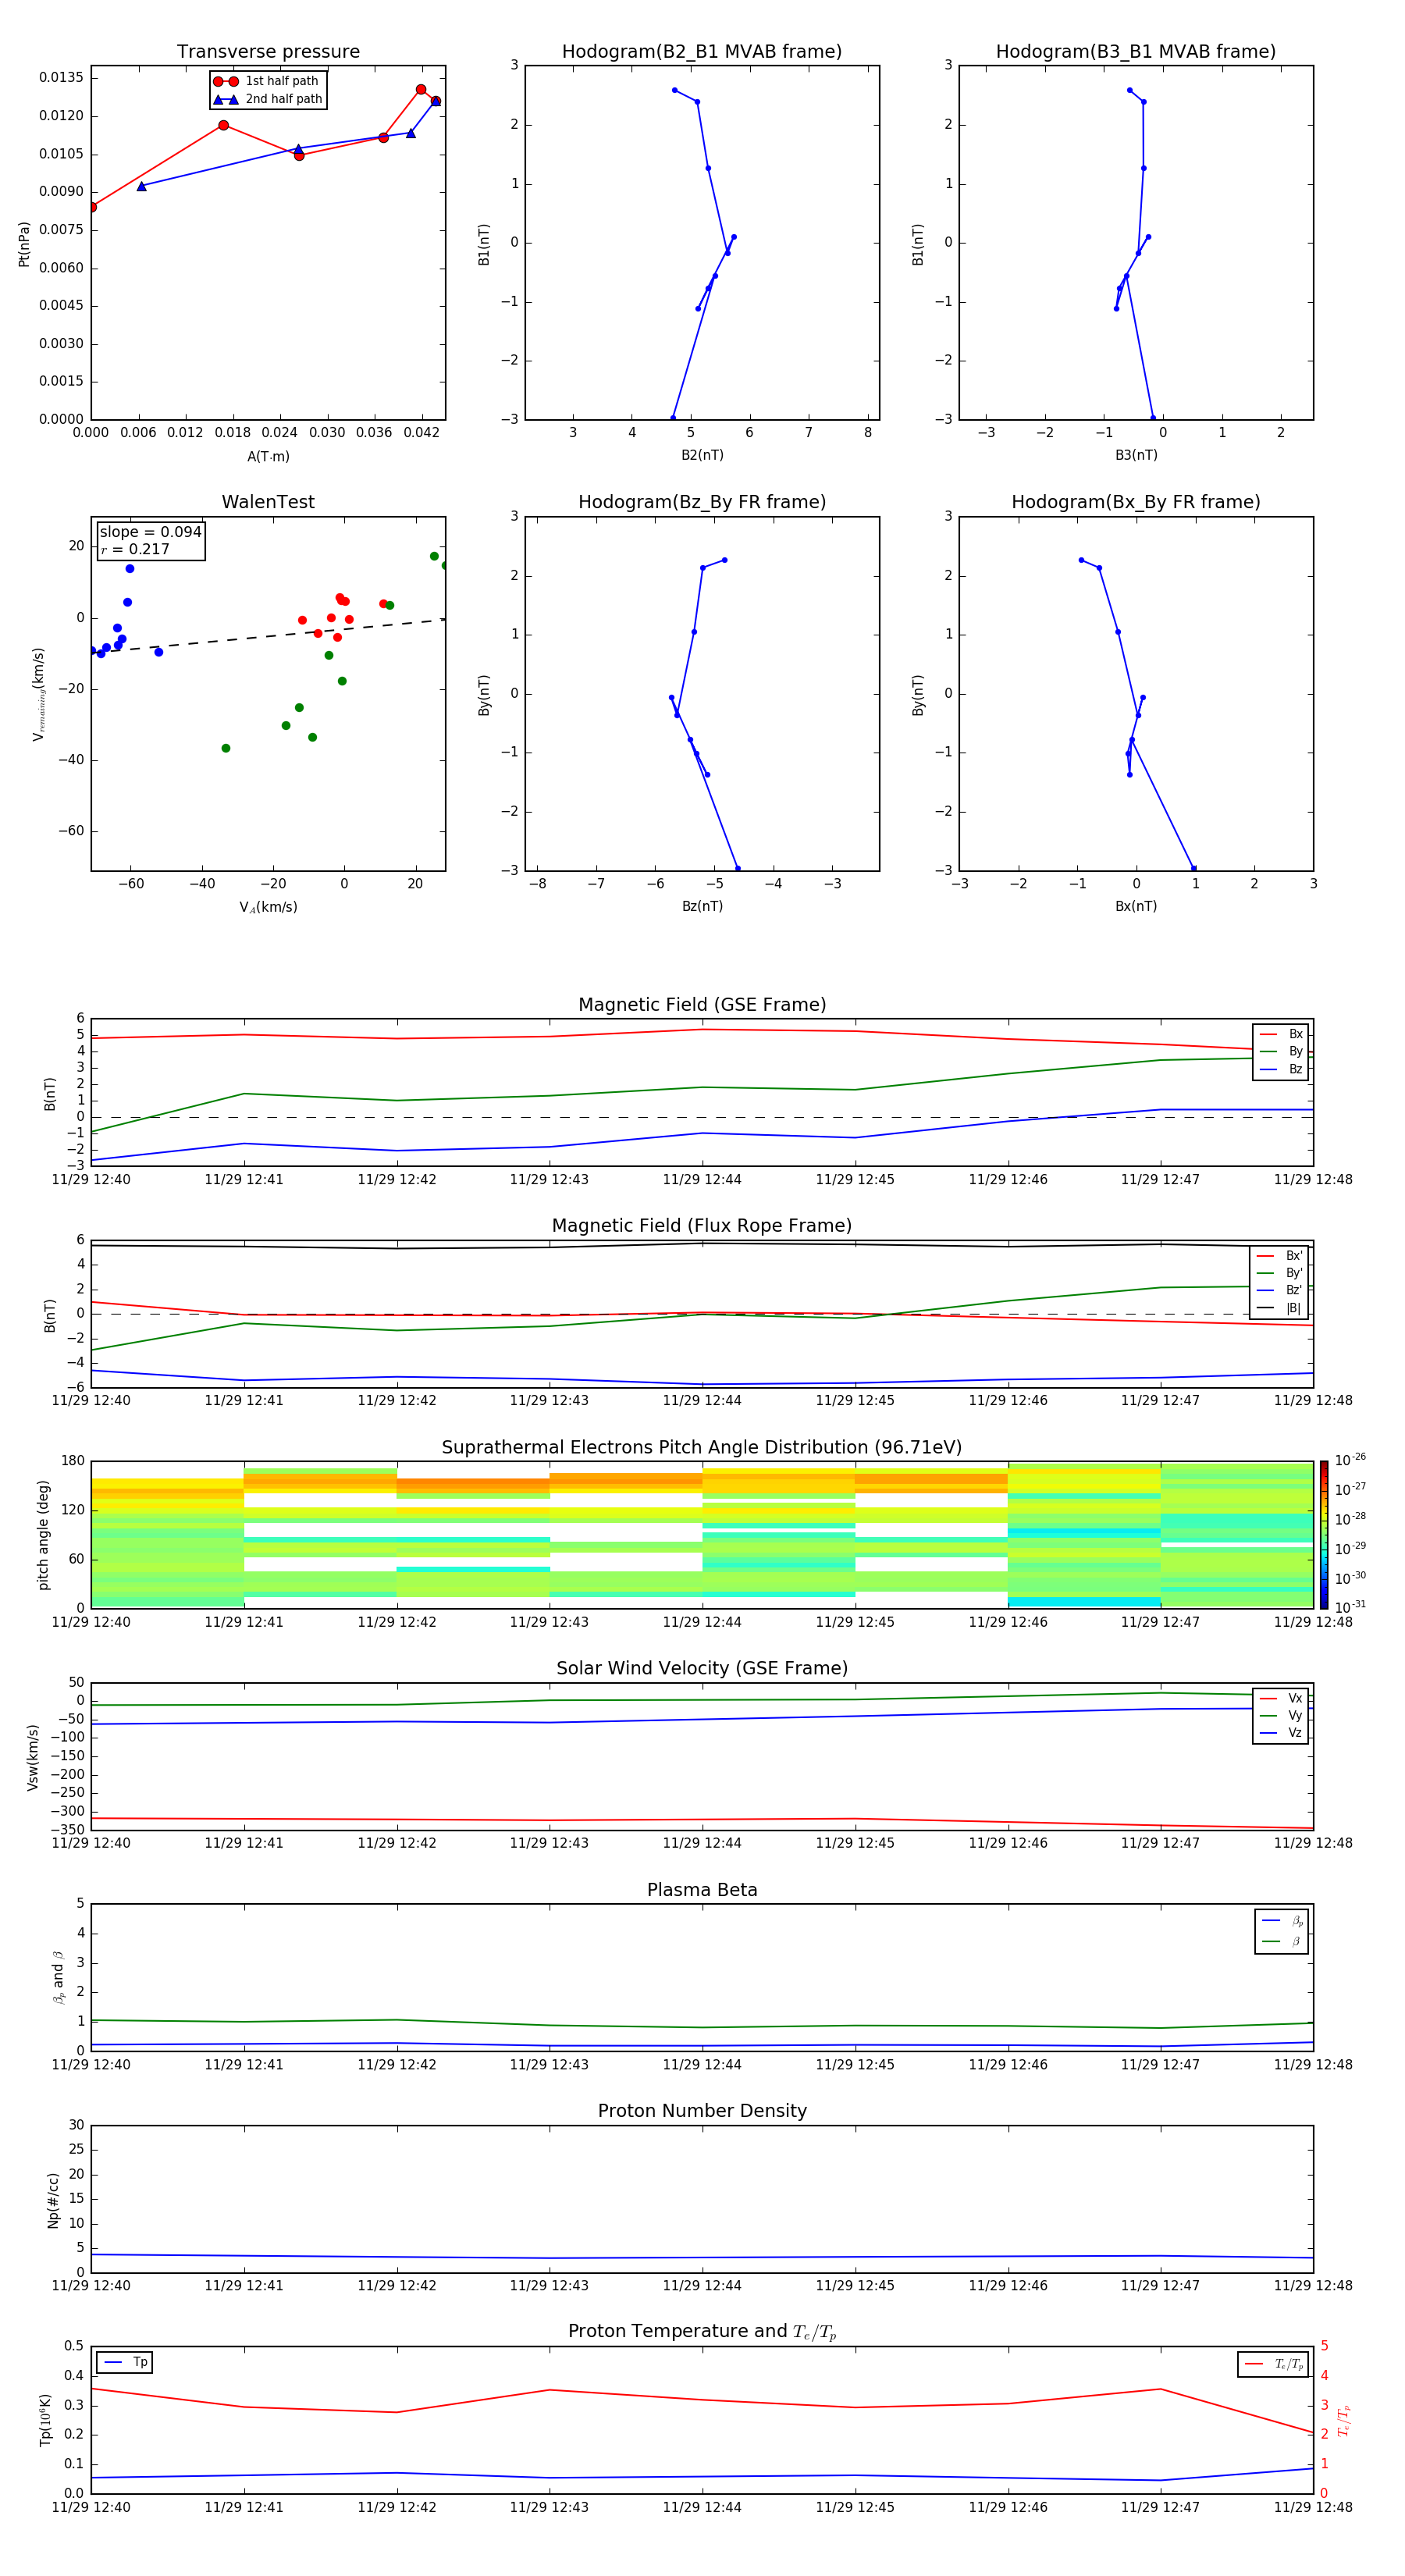Click the 'B3(nT)' x-axis label

(x=1136, y=455)
